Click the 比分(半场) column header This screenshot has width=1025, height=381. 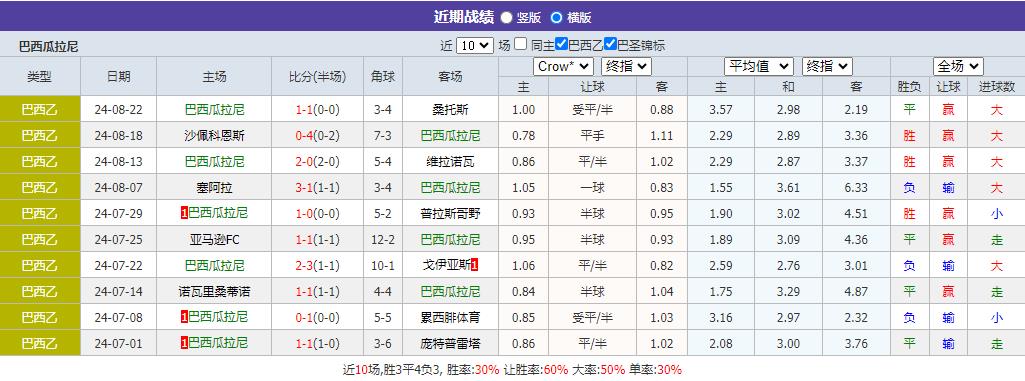click(x=318, y=76)
